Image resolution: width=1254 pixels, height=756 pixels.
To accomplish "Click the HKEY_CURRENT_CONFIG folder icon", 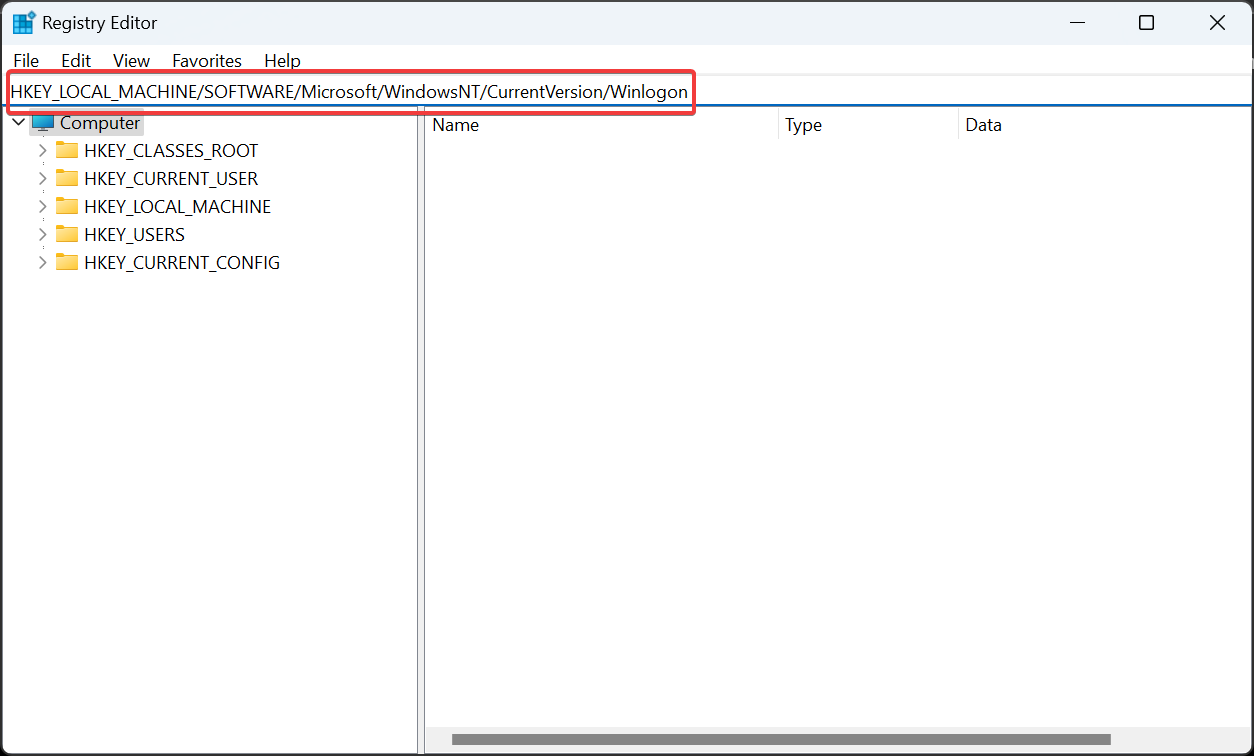I will tap(67, 263).
